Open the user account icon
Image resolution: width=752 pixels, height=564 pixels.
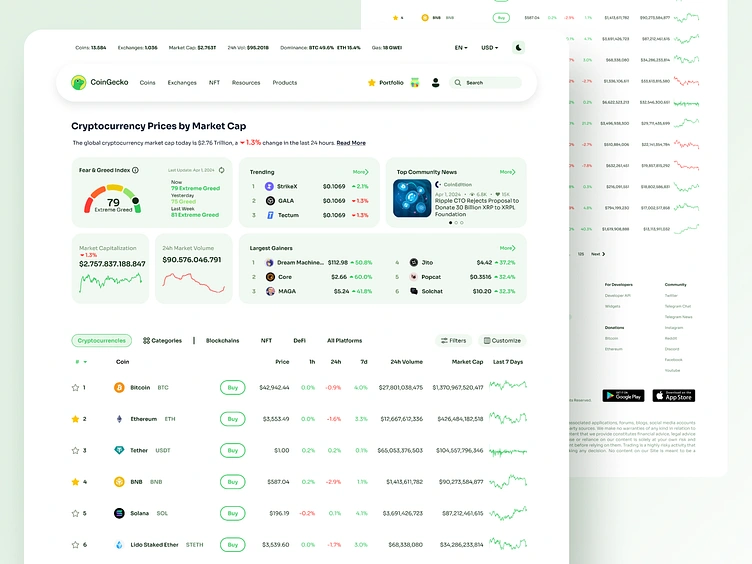tap(435, 82)
